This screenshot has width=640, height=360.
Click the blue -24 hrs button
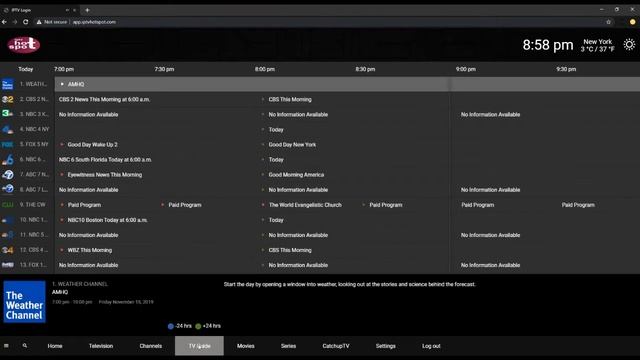pos(180,326)
